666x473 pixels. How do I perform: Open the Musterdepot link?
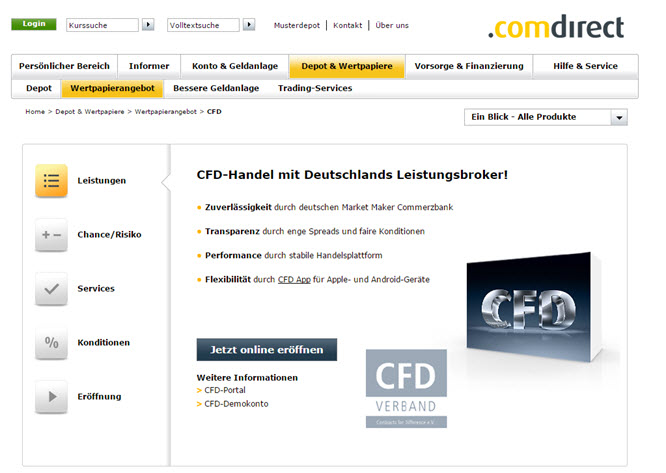[297, 25]
